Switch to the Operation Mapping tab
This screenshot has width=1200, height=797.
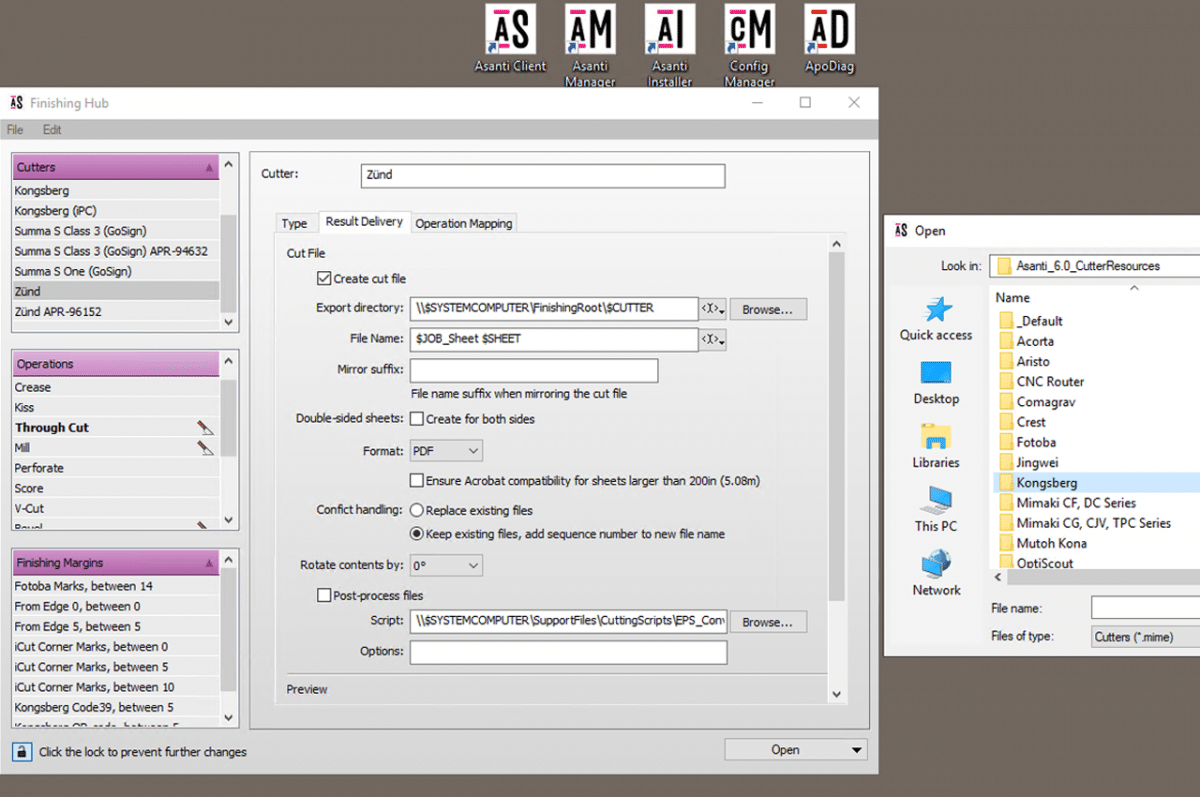pos(463,223)
